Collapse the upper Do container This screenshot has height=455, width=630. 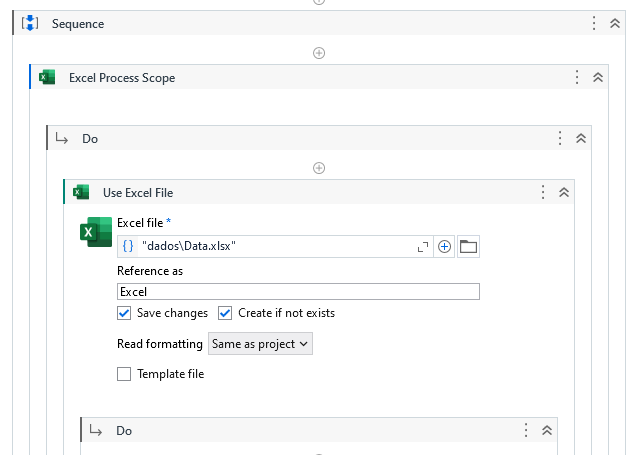click(581, 138)
